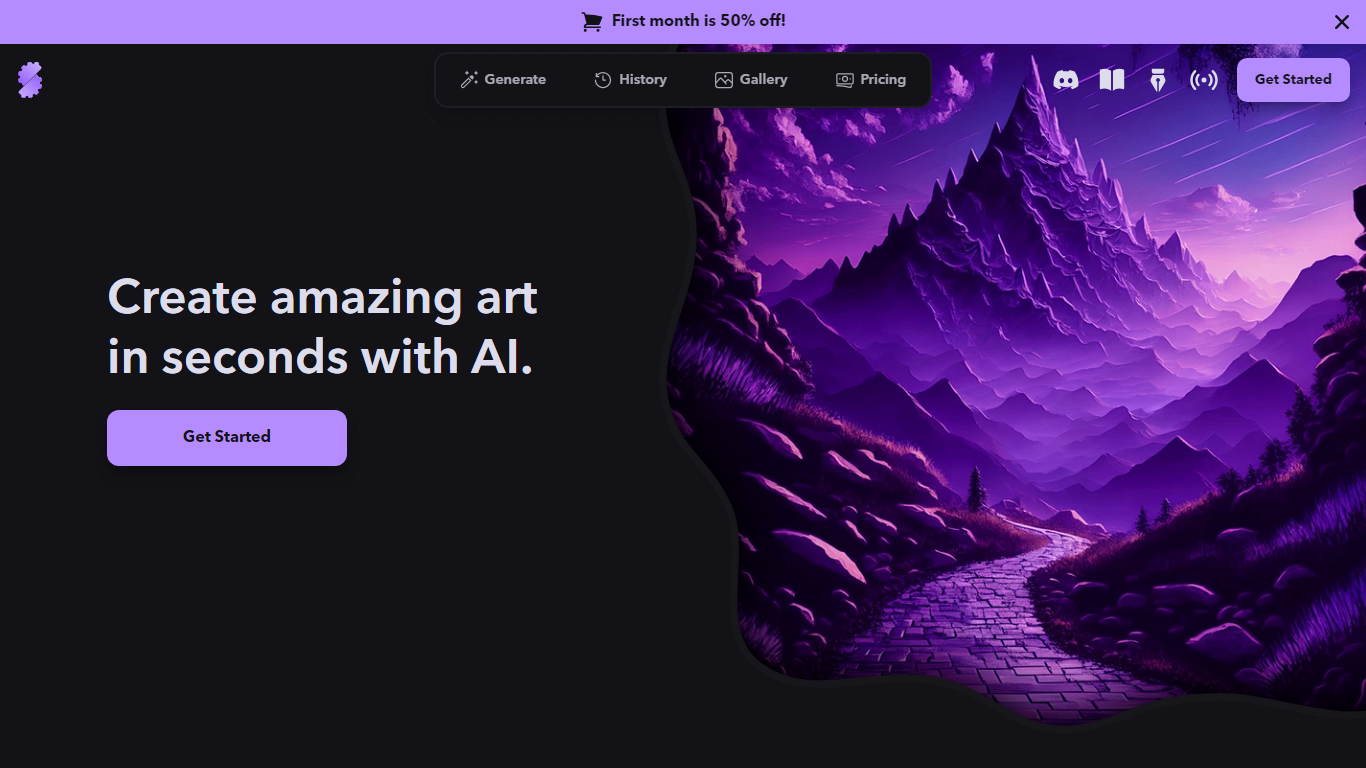Click the picture icon beside Gallery
Screen dimensions: 1366x768
724,80
